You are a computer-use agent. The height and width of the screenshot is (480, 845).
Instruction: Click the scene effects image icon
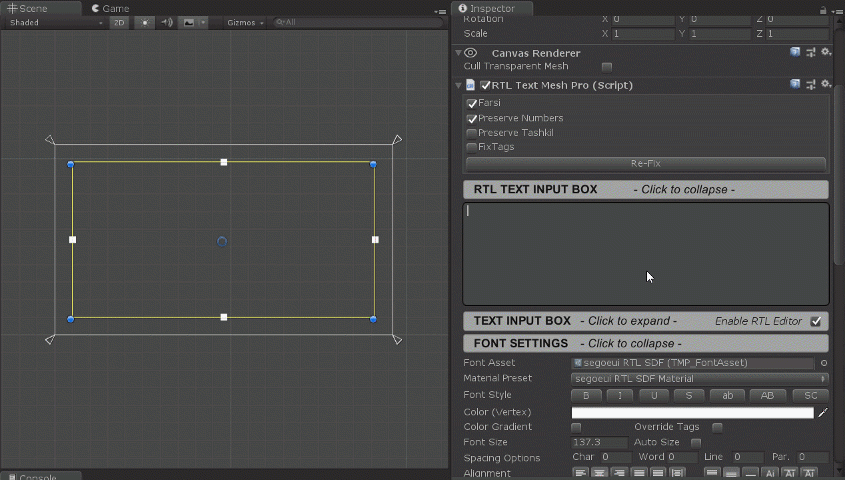189,23
